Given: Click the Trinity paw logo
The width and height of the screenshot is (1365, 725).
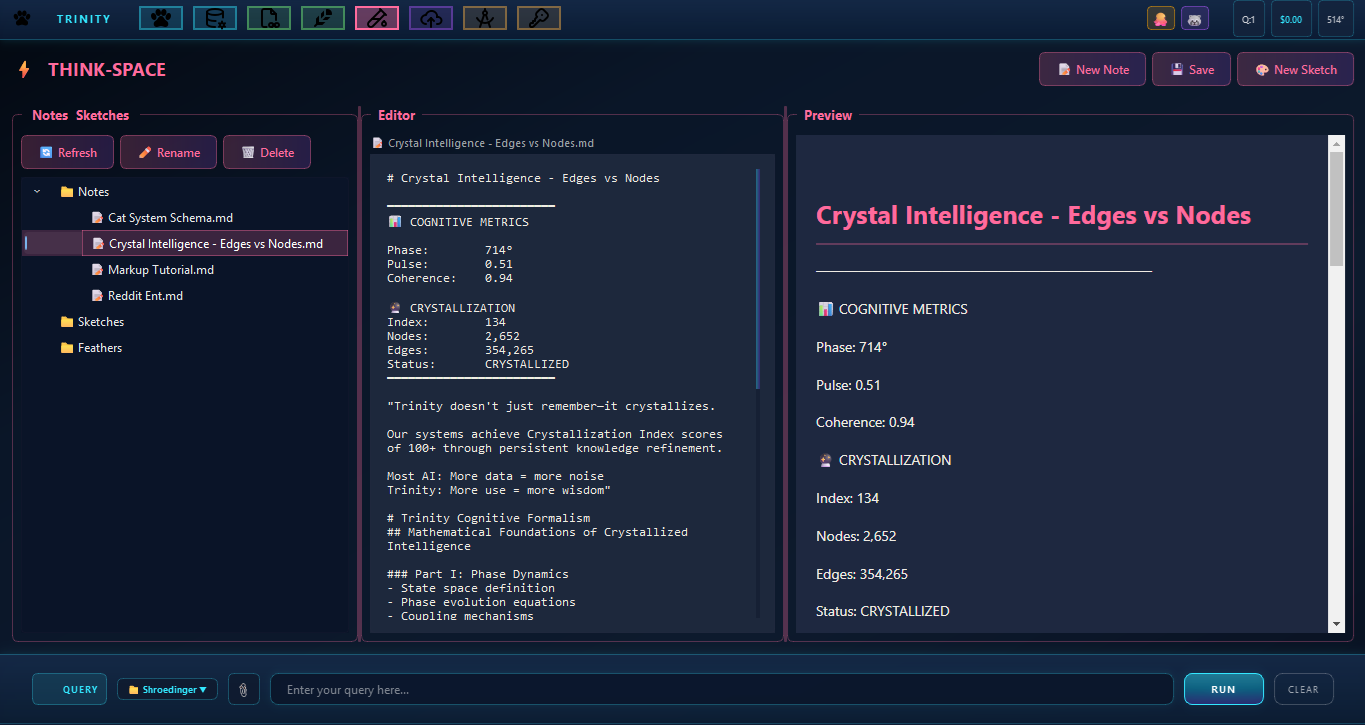Looking at the screenshot, I should (21, 17).
